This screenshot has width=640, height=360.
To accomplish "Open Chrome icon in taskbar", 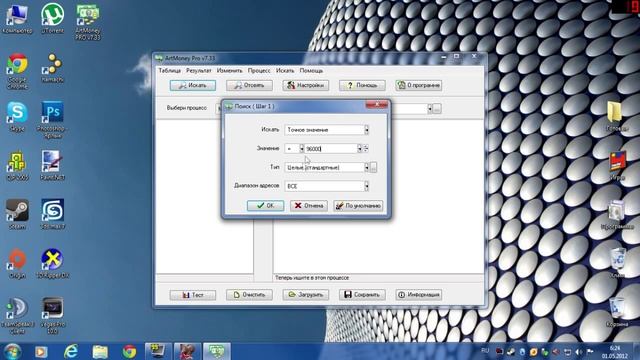I will [x=129, y=351].
